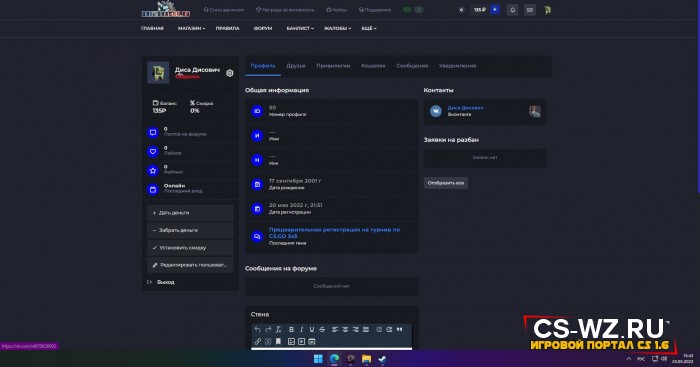Expand the БАНЛИСТ dropdown menu
This screenshot has width=700, height=367.
[300, 28]
